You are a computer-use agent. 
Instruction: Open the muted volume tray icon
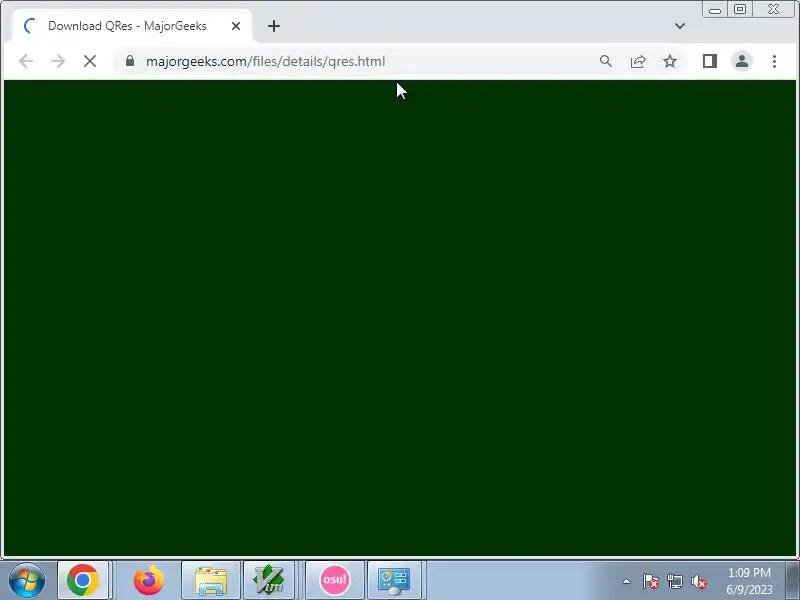(x=699, y=581)
